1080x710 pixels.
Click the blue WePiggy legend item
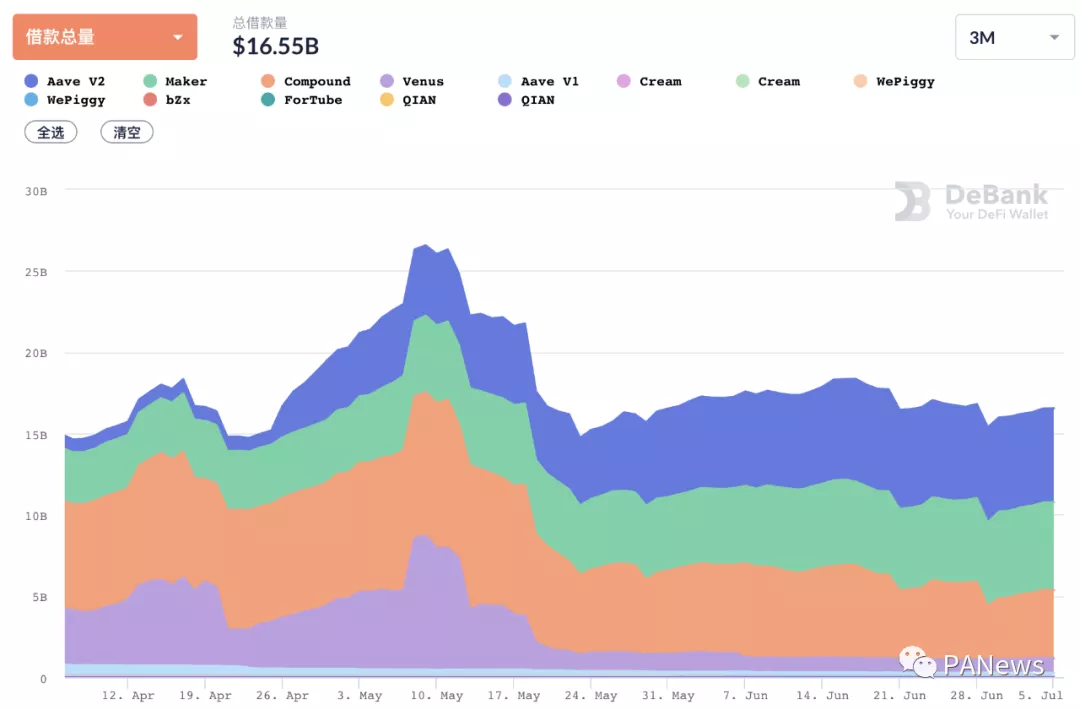66,100
